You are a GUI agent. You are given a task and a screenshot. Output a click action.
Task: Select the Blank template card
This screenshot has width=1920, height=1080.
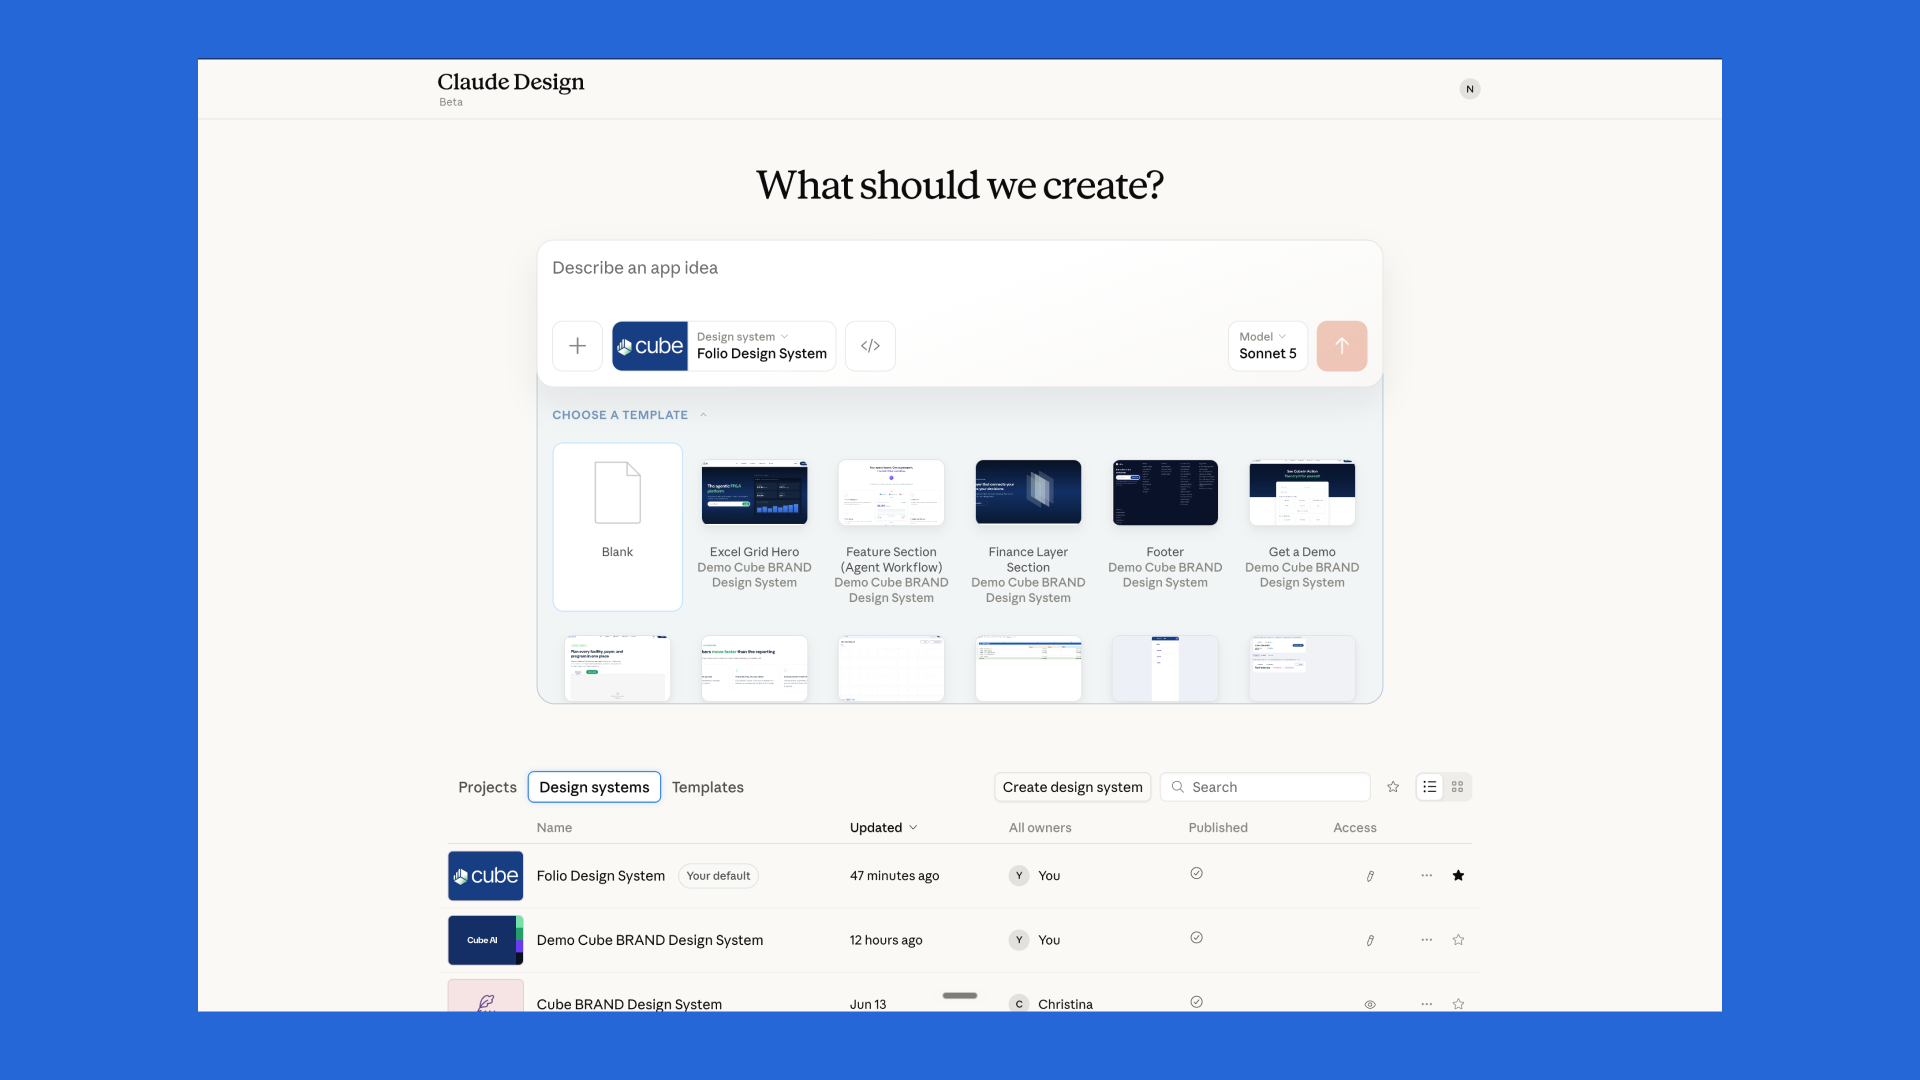coord(618,527)
